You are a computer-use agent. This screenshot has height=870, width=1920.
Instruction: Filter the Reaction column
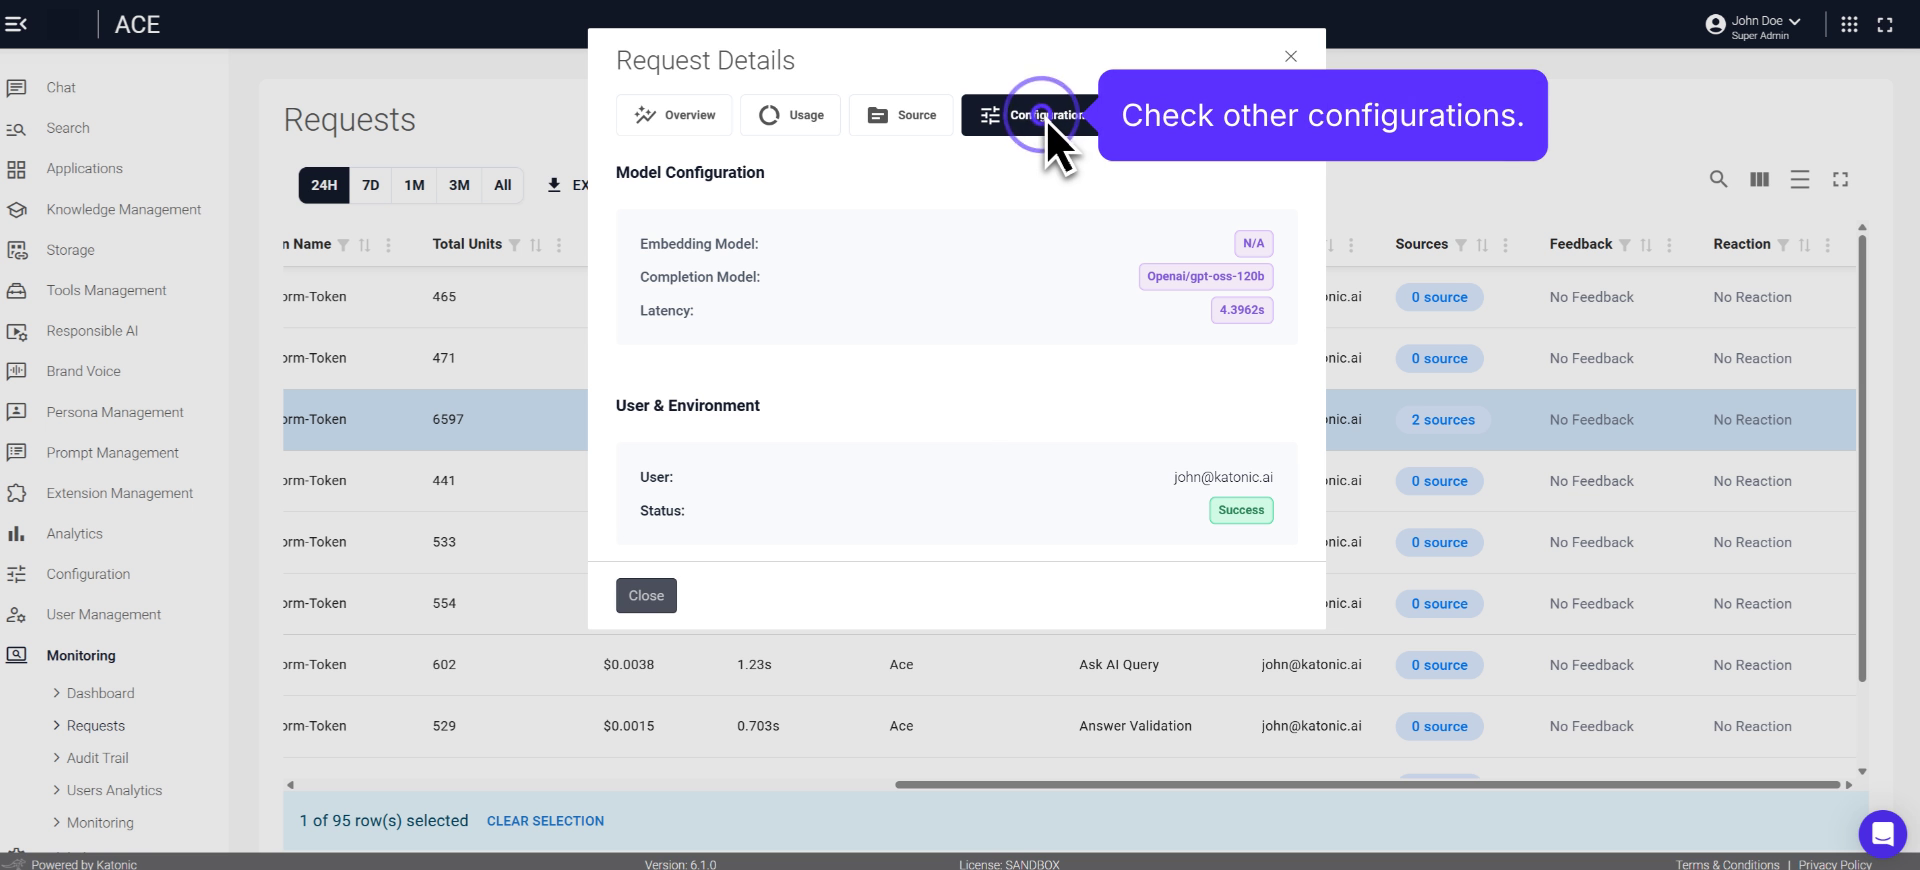point(1783,245)
